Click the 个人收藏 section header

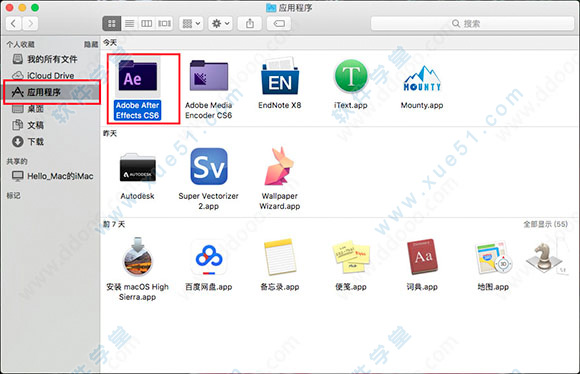click(x=21, y=44)
